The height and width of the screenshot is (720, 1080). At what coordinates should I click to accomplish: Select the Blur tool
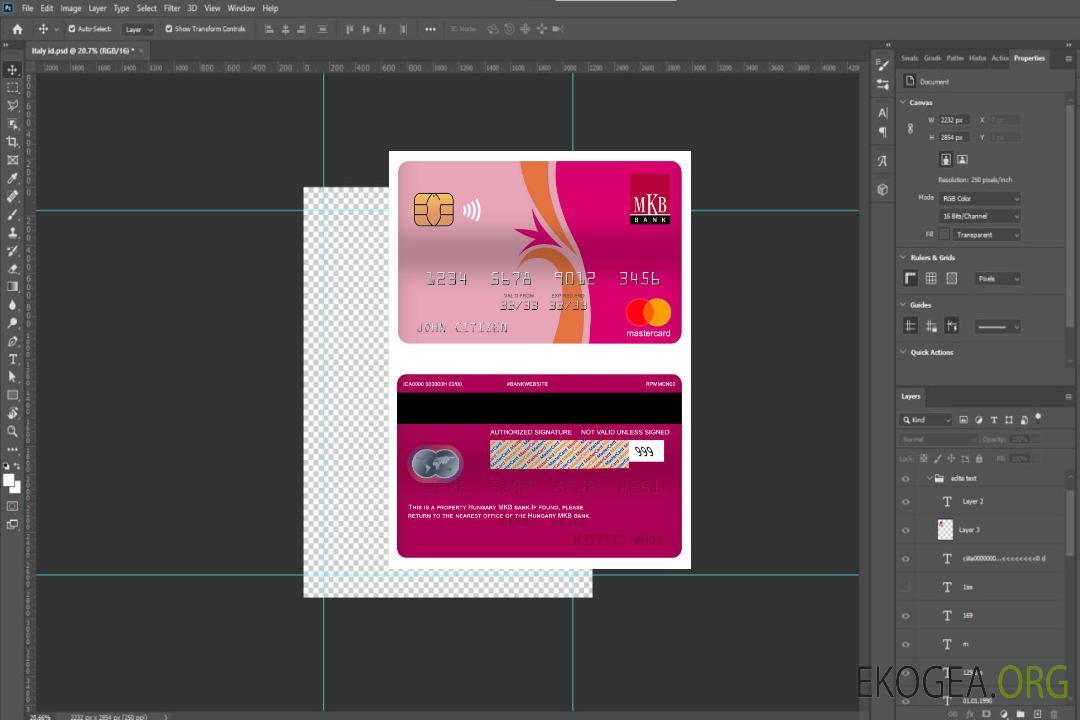[x=12, y=305]
